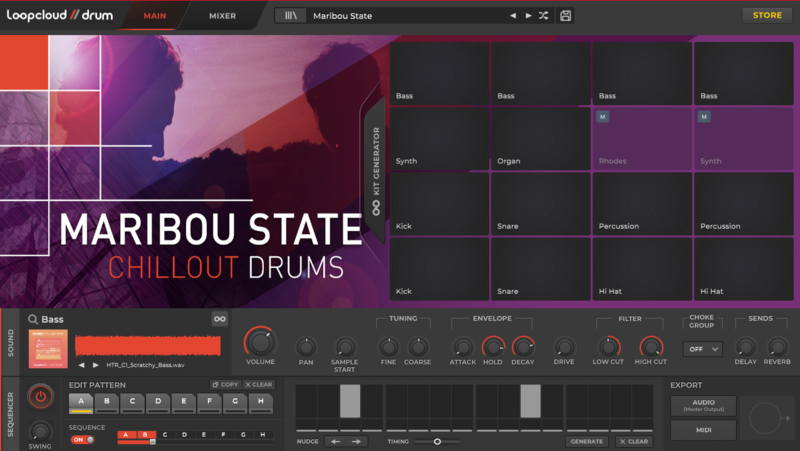The height and width of the screenshot is (451, 800).
Task: Click the search magnifier beside Bass
Action: [x=33, y=319]
